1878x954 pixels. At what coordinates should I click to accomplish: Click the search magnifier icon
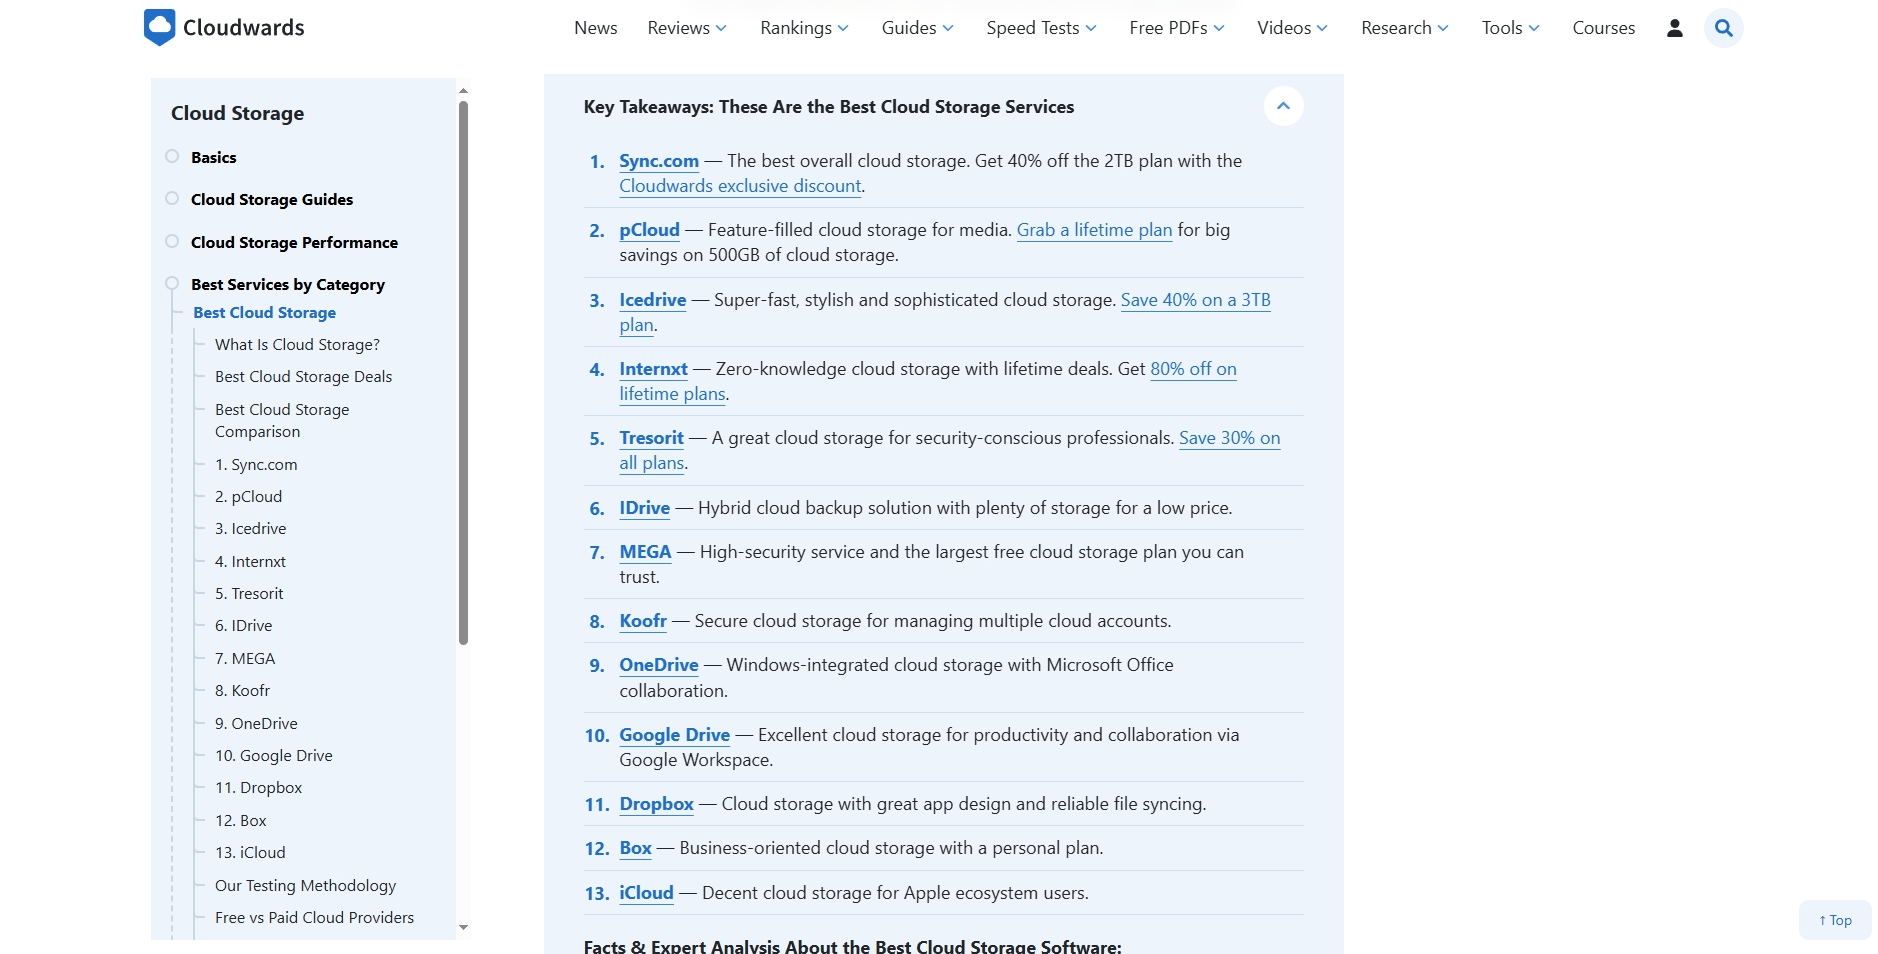tap(1724, 28)
